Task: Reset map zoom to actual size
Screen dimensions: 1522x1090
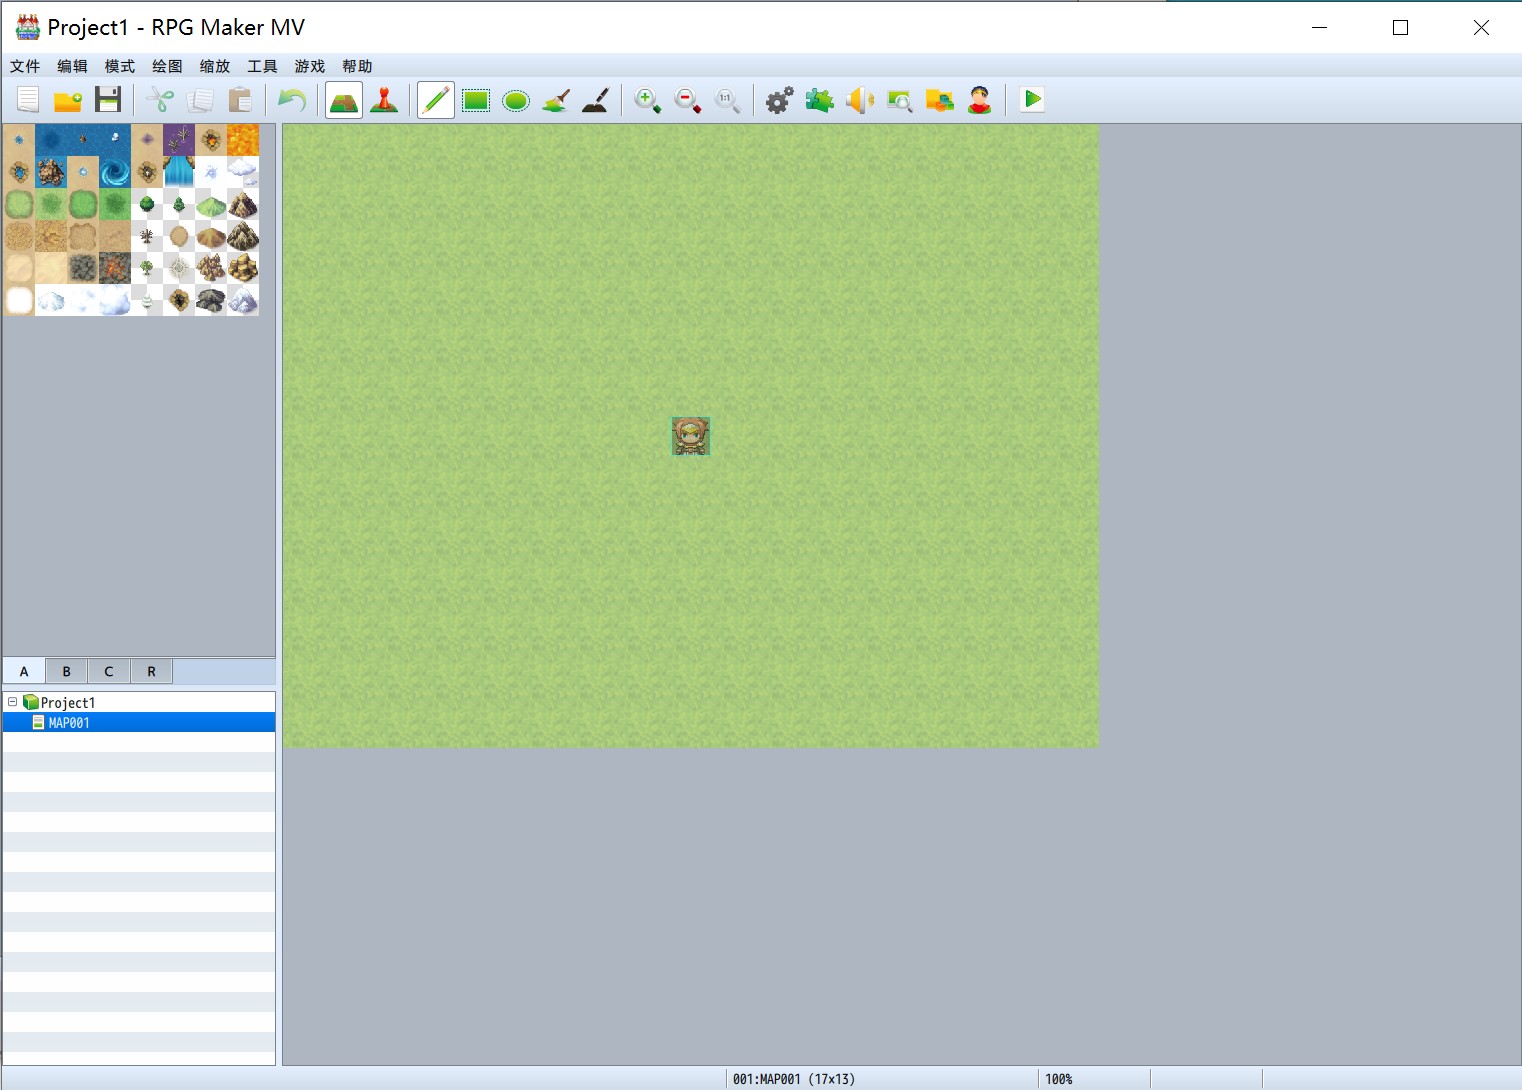Action: [728, 100]
